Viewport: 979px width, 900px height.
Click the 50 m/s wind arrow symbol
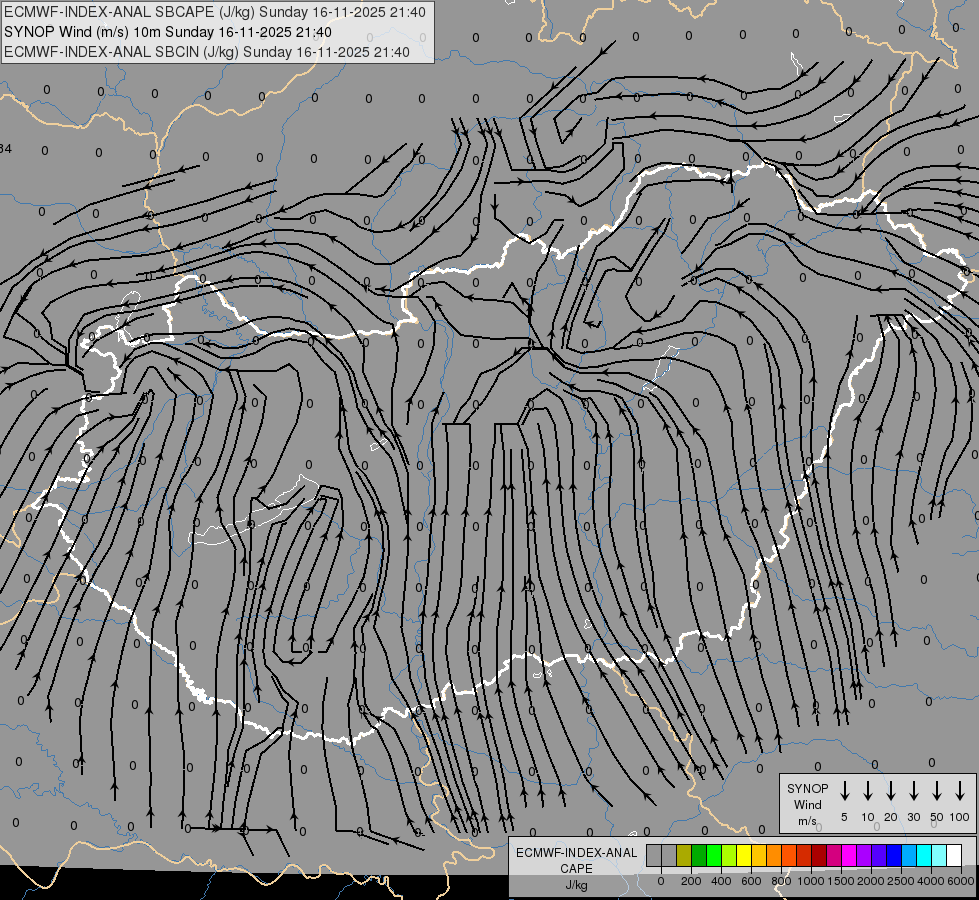tap(937, 791)
